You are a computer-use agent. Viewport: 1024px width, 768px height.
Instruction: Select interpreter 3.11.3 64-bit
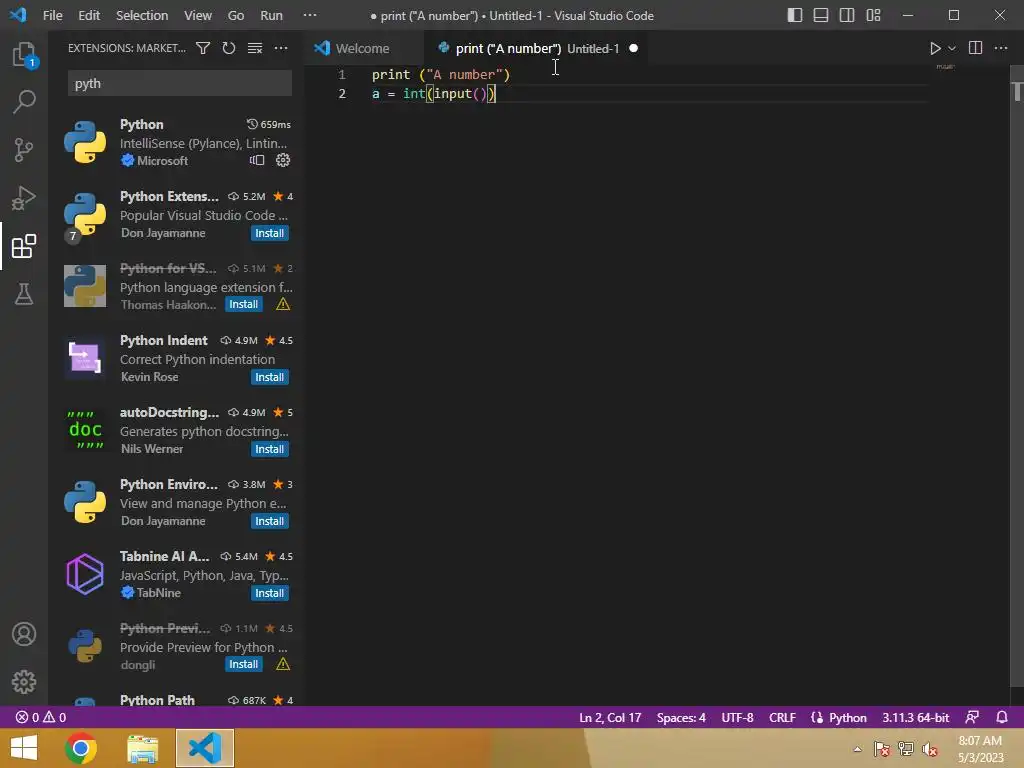click(x=916, y=717)
